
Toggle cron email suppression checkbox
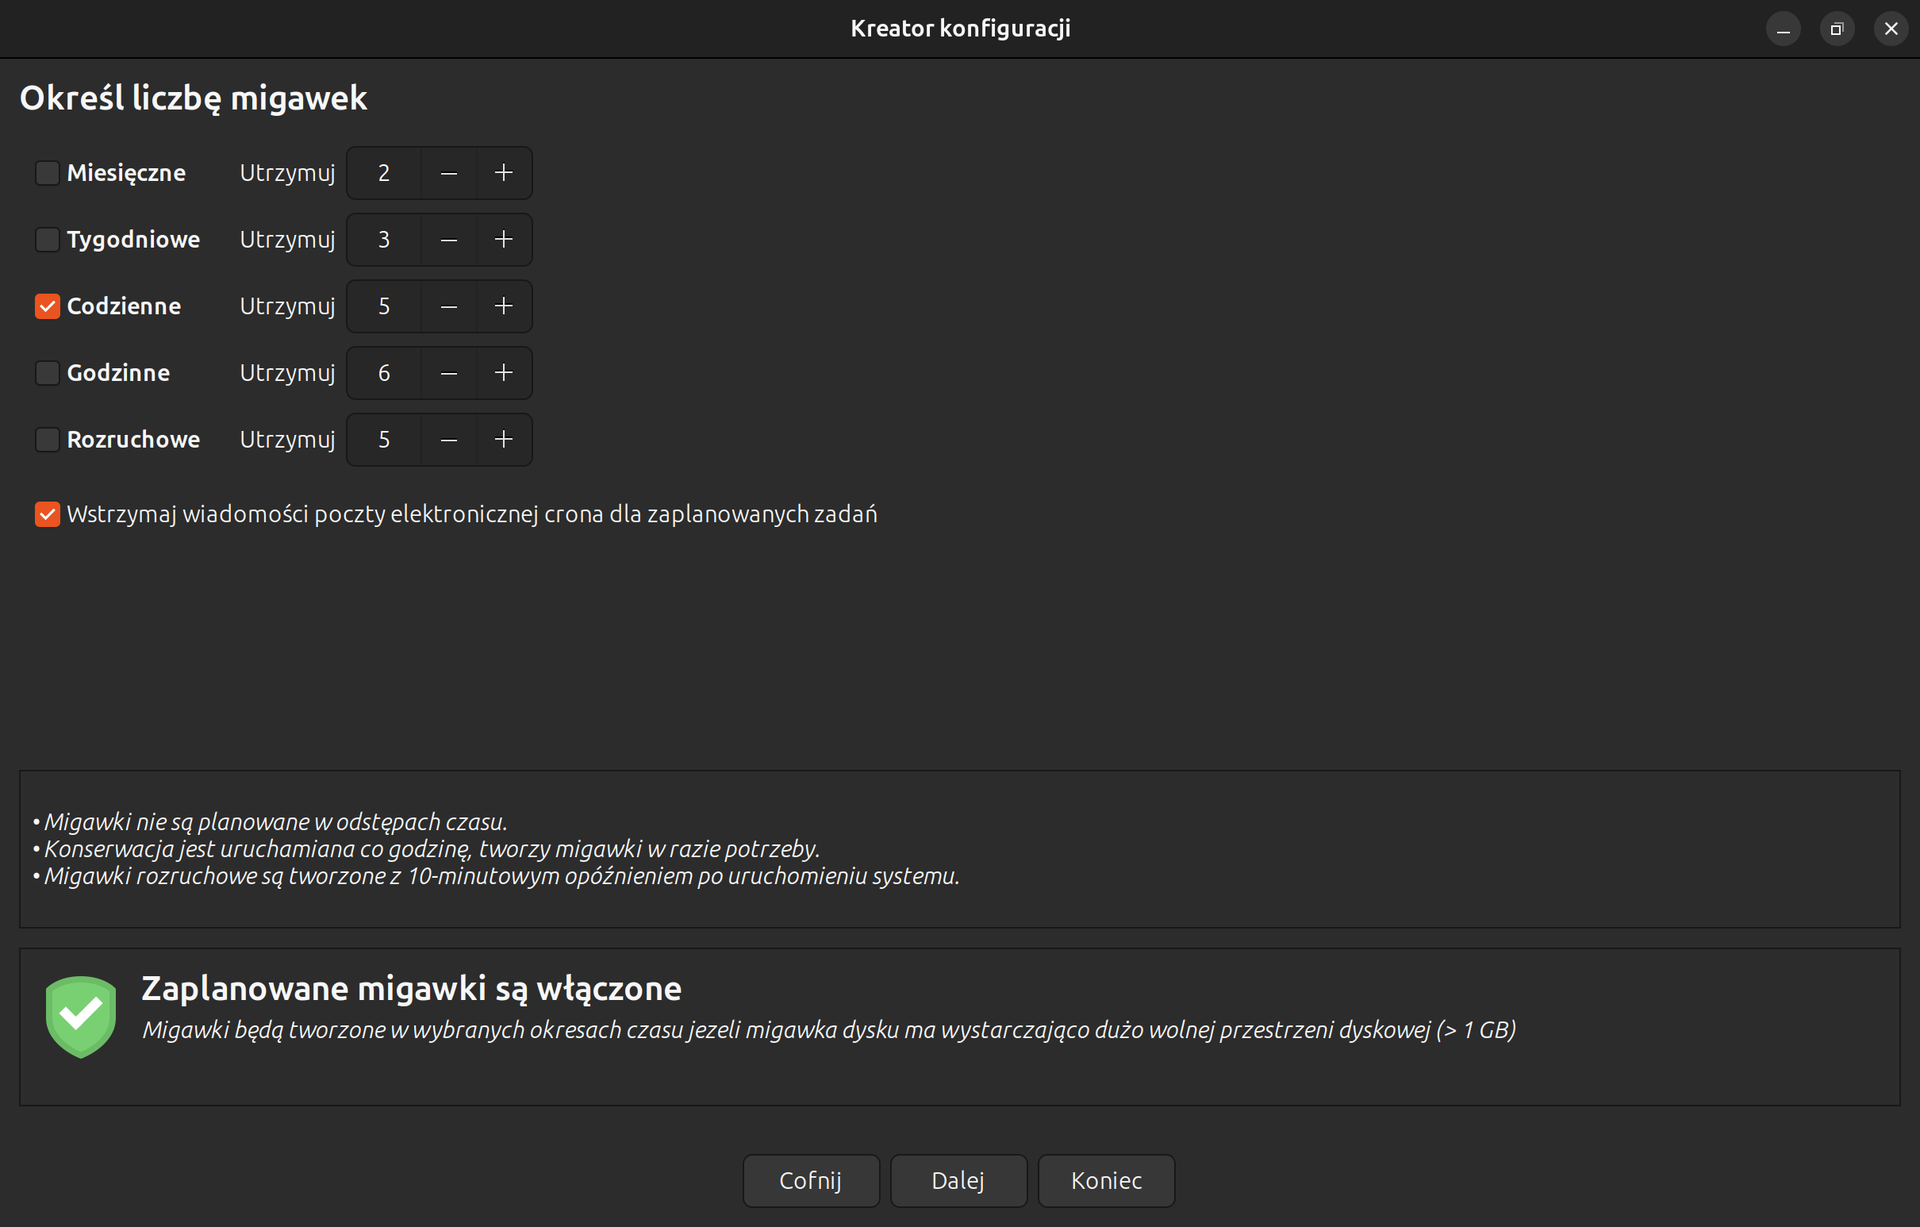[47, 514]
